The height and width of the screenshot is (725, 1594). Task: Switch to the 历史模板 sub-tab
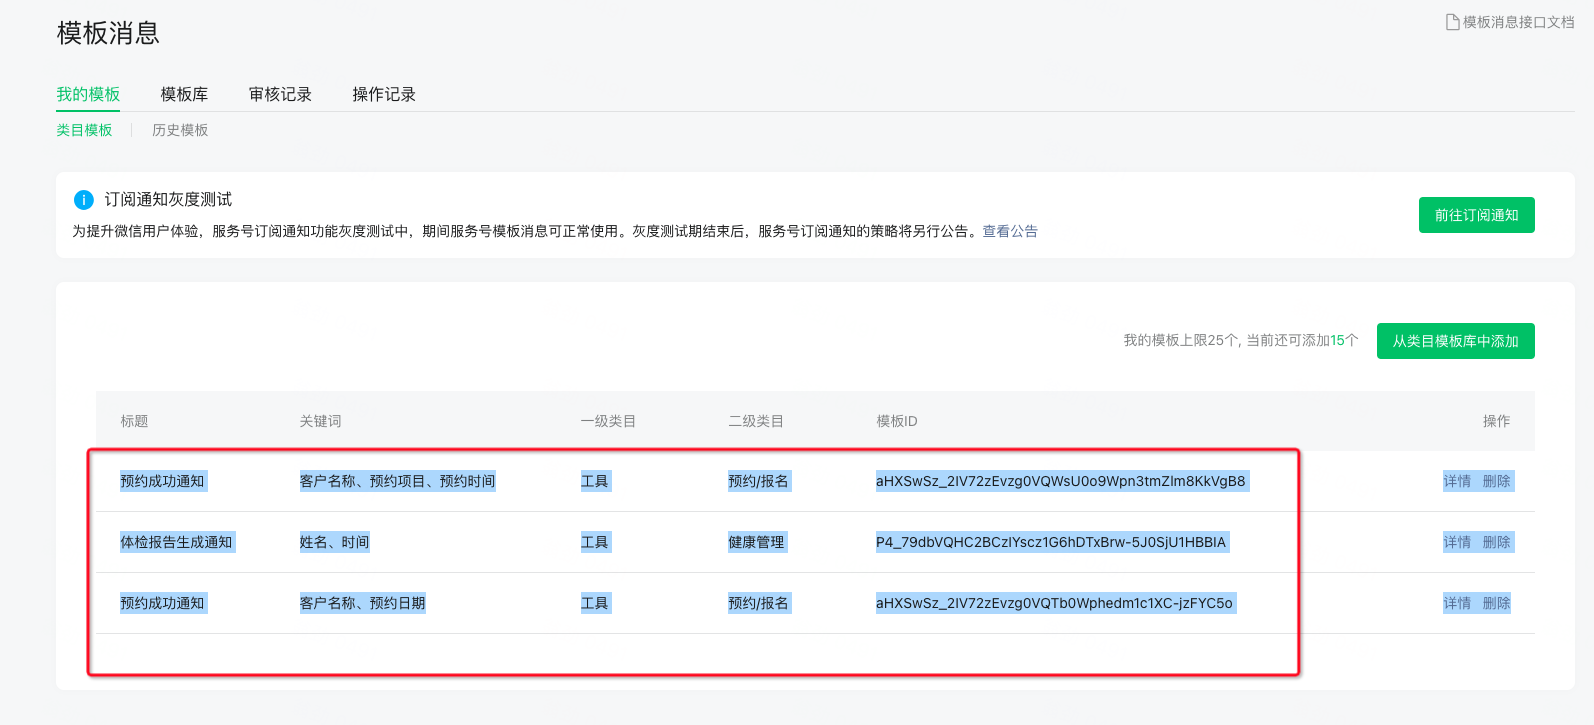pos(180,130)
